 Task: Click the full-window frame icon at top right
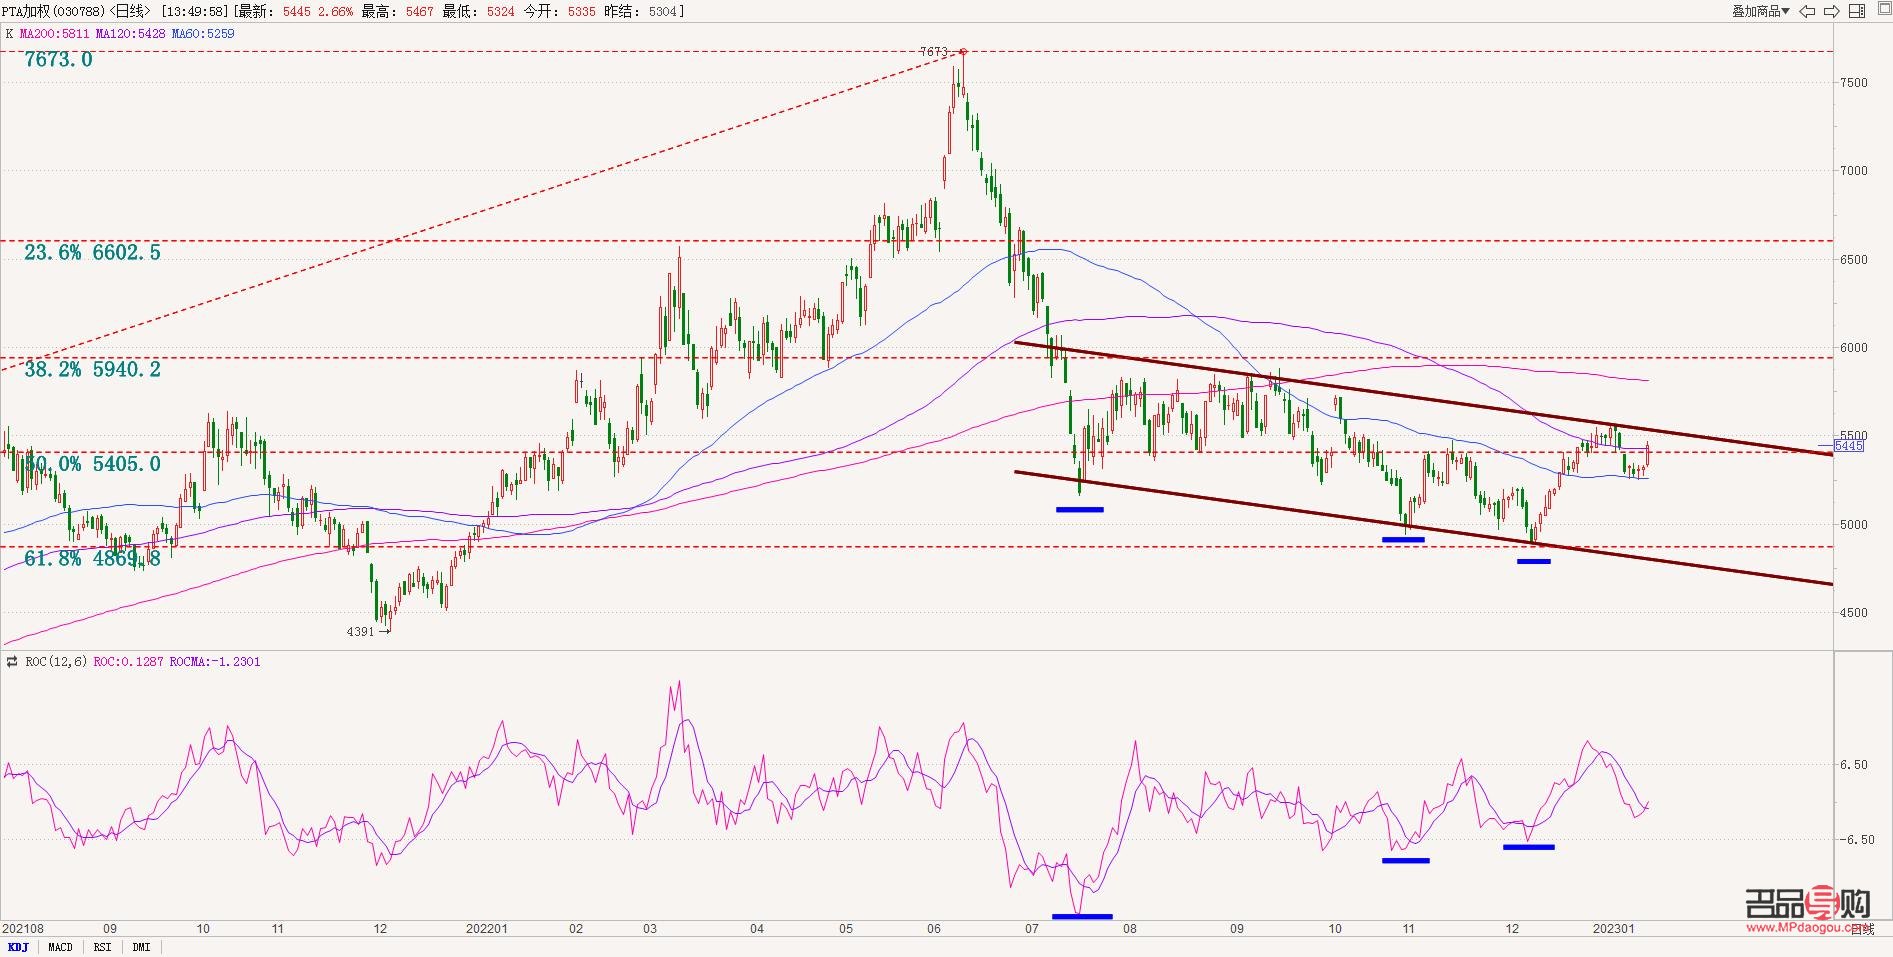(1880, 11)
